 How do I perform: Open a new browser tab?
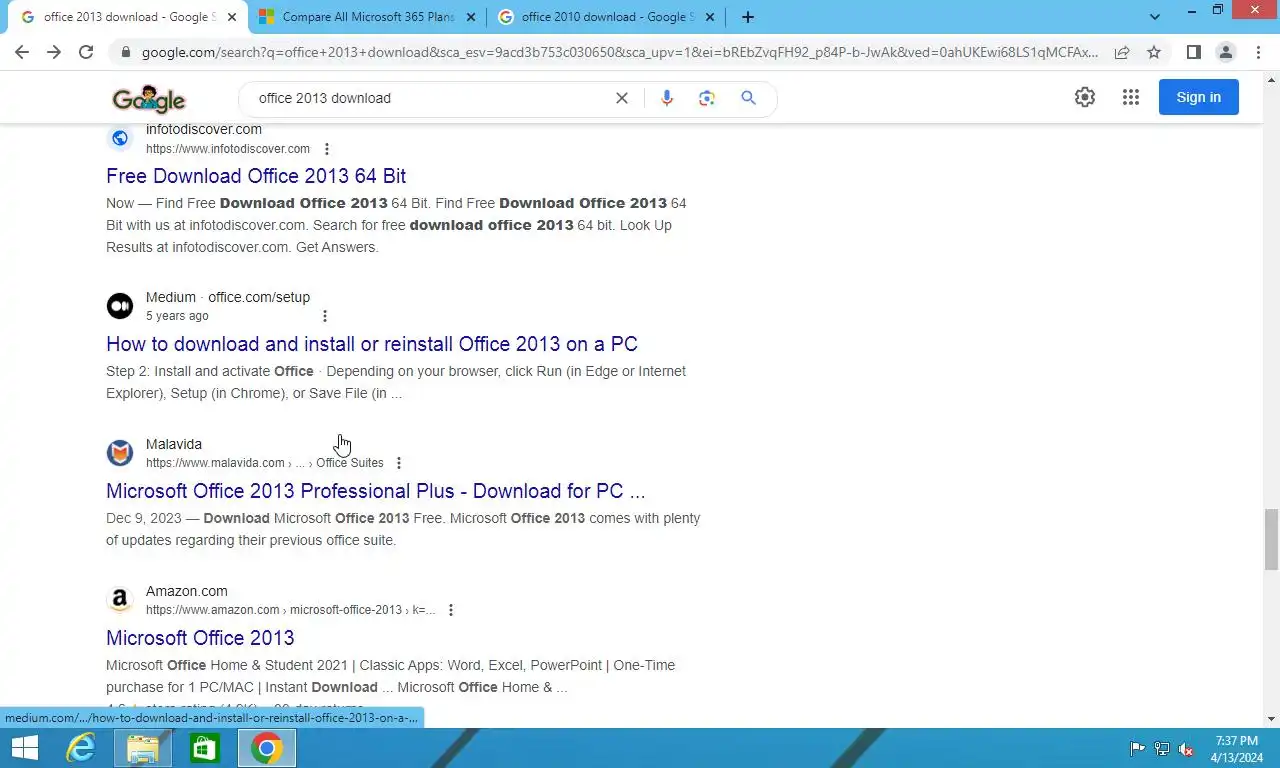click(747, 17)
